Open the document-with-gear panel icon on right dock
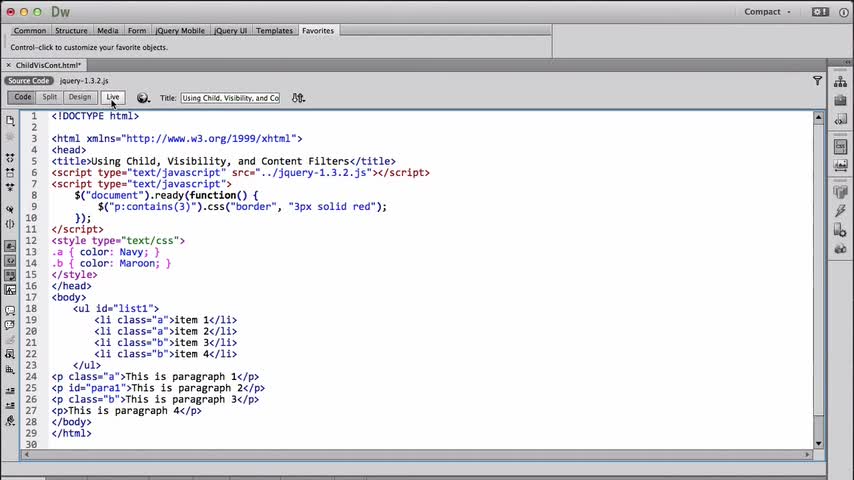Viewport: 854px width, 480px height. coord(840,230)
